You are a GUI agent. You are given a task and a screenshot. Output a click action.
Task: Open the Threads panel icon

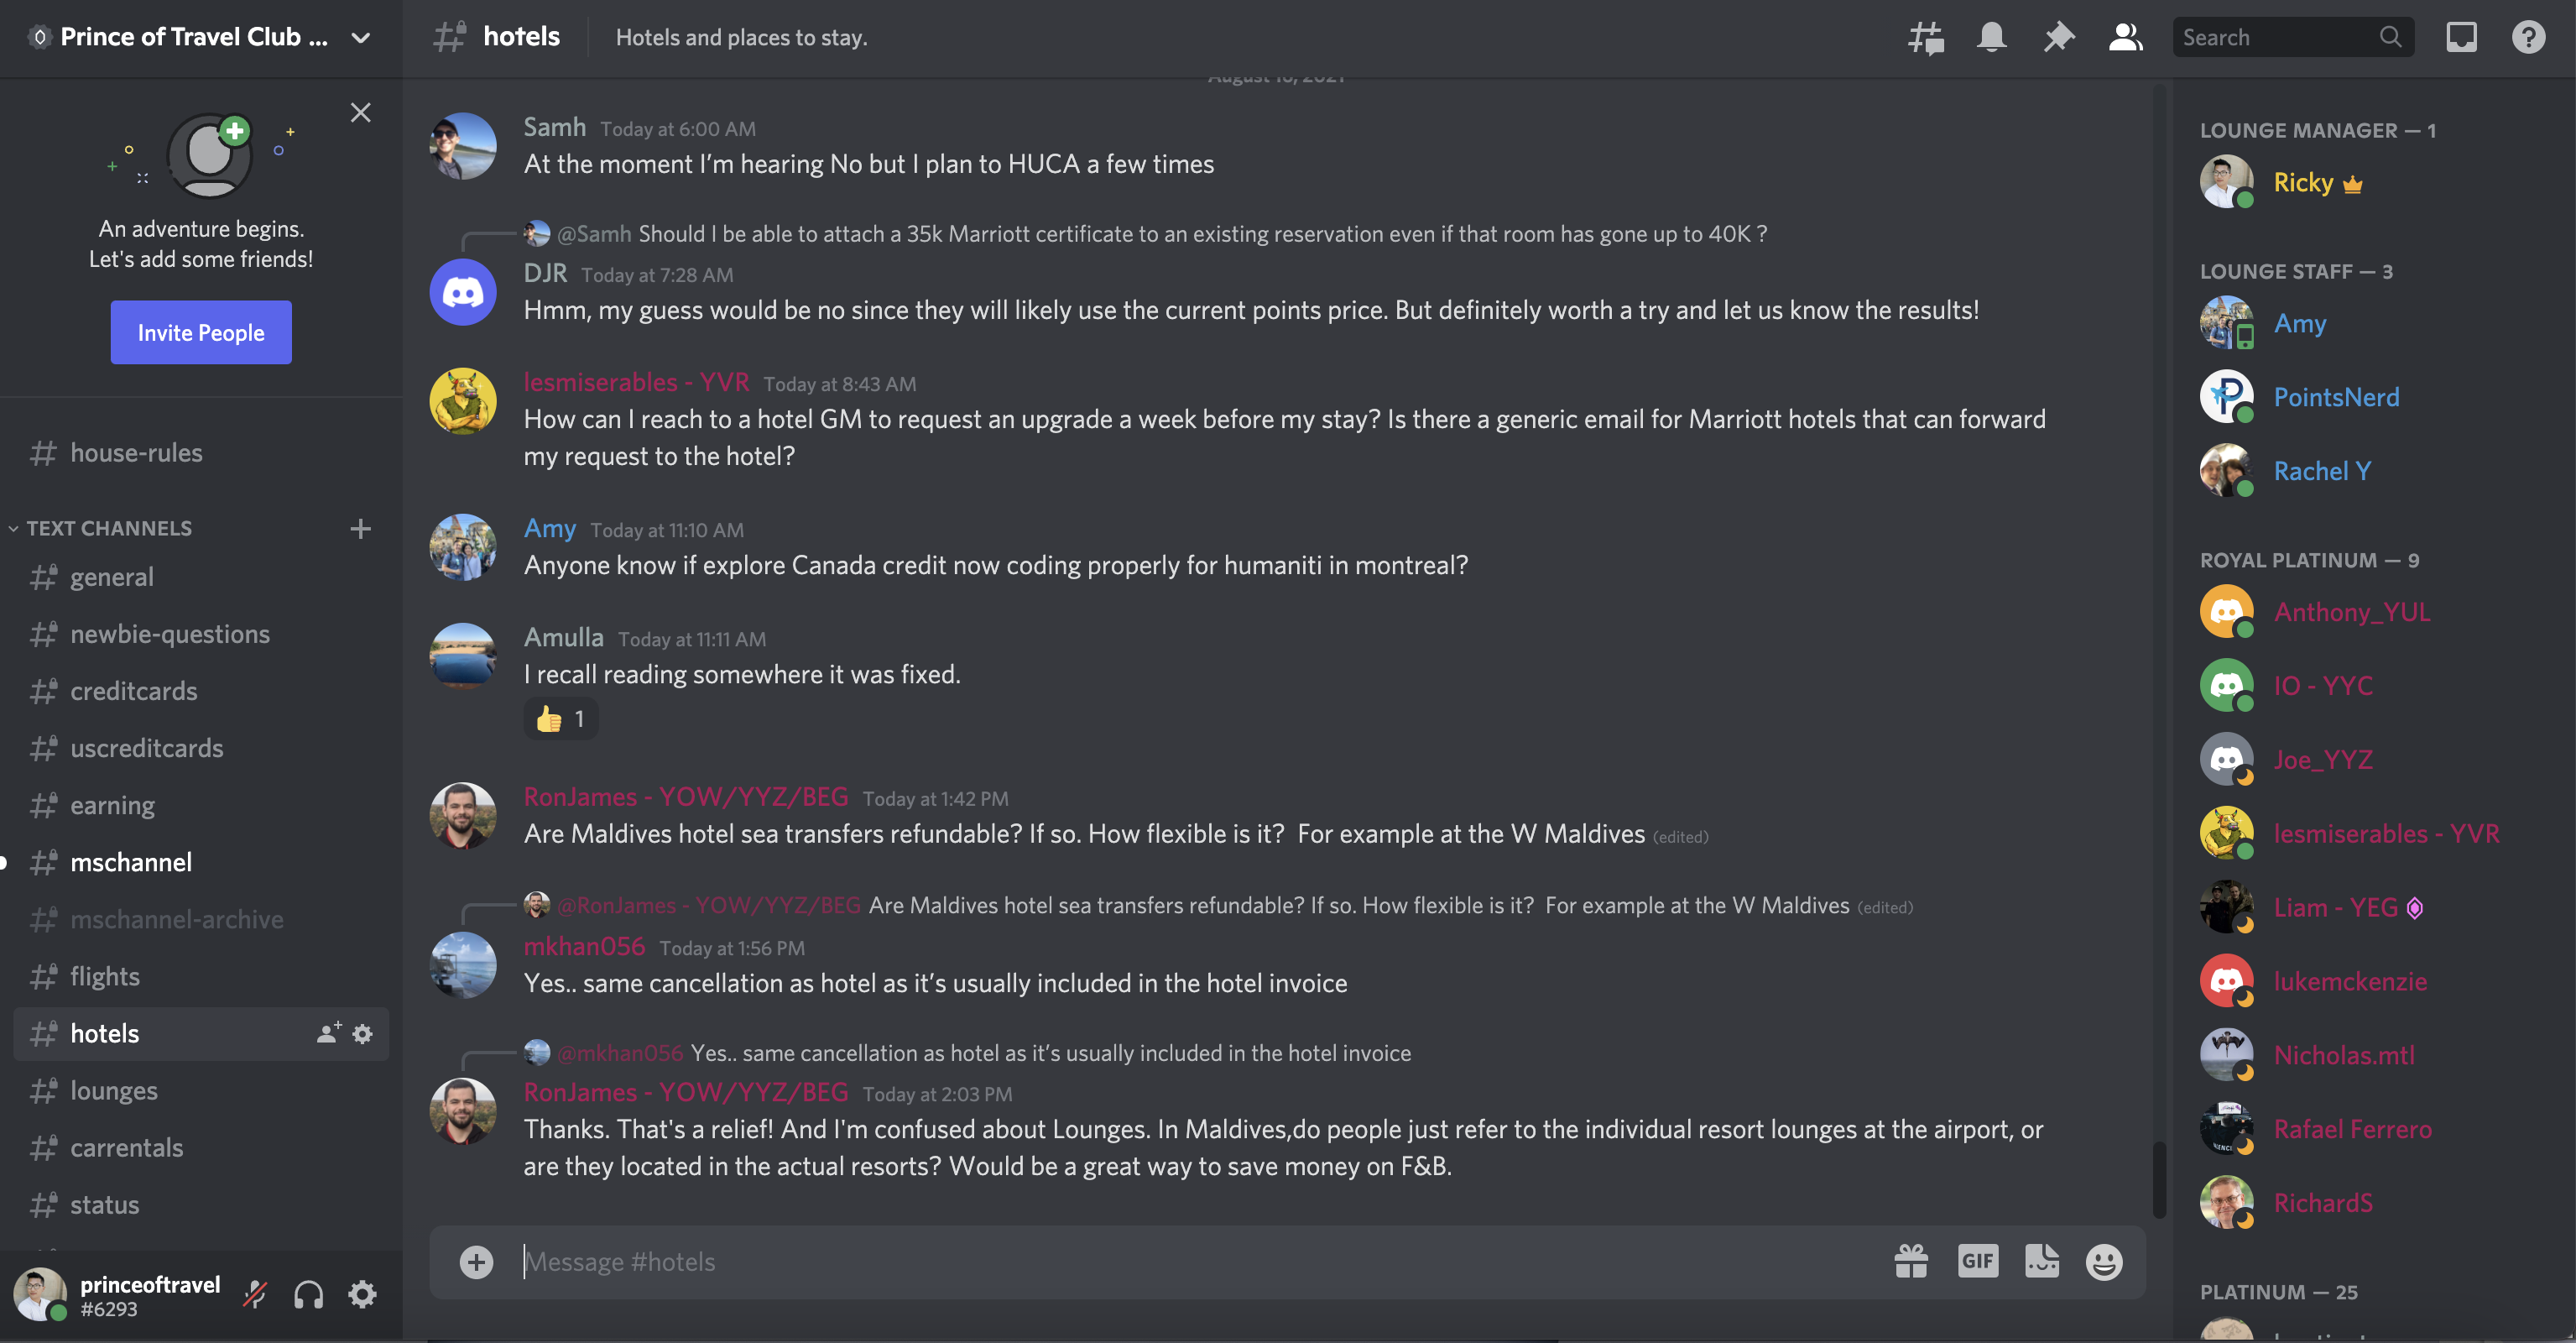1925,38
